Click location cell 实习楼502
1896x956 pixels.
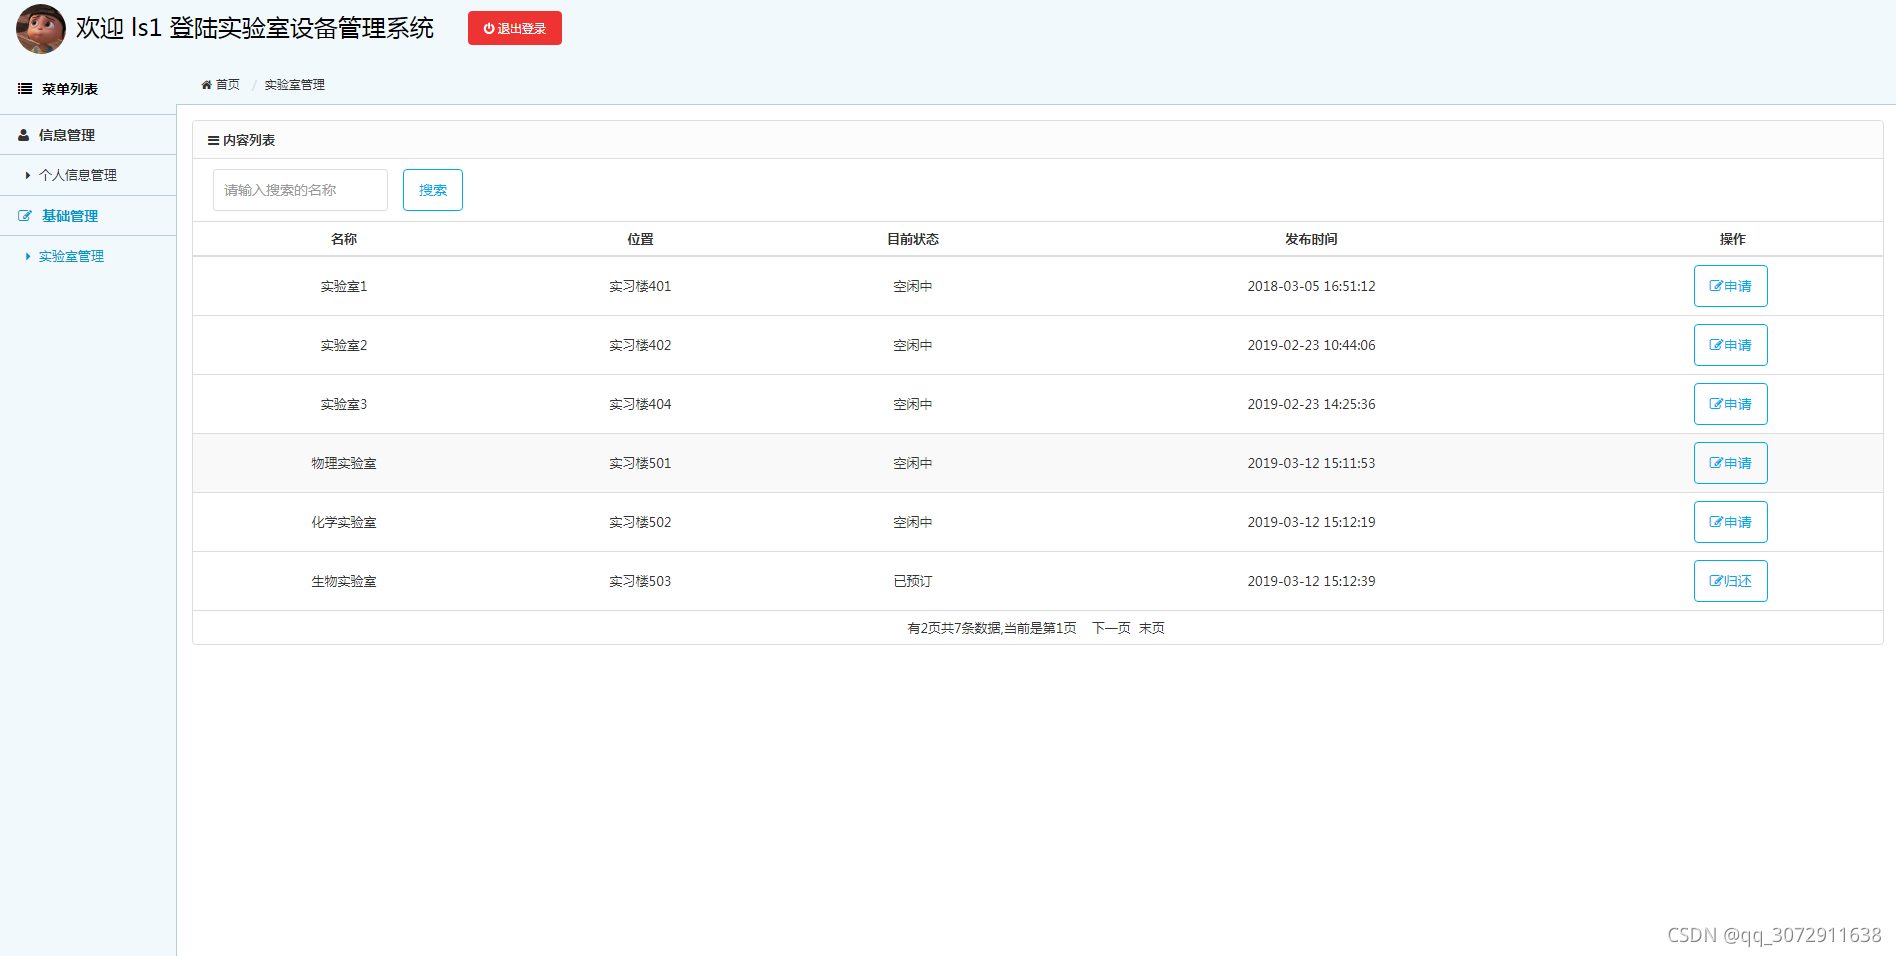(640, 522)
